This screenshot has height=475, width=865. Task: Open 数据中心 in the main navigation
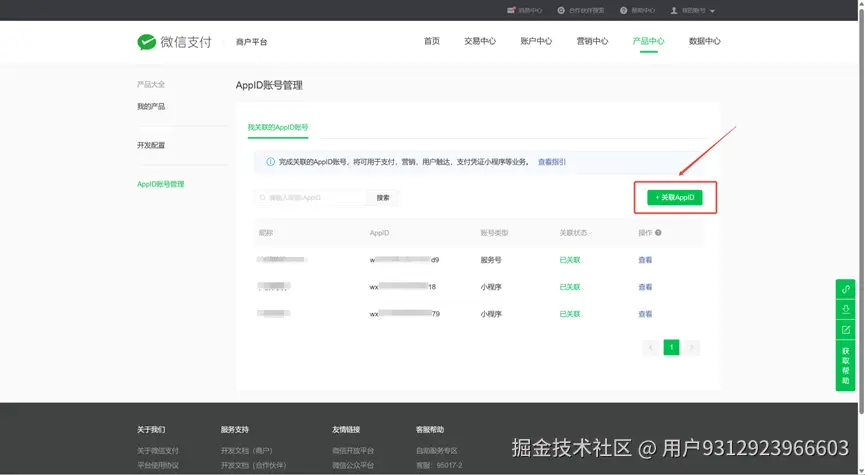704,41
